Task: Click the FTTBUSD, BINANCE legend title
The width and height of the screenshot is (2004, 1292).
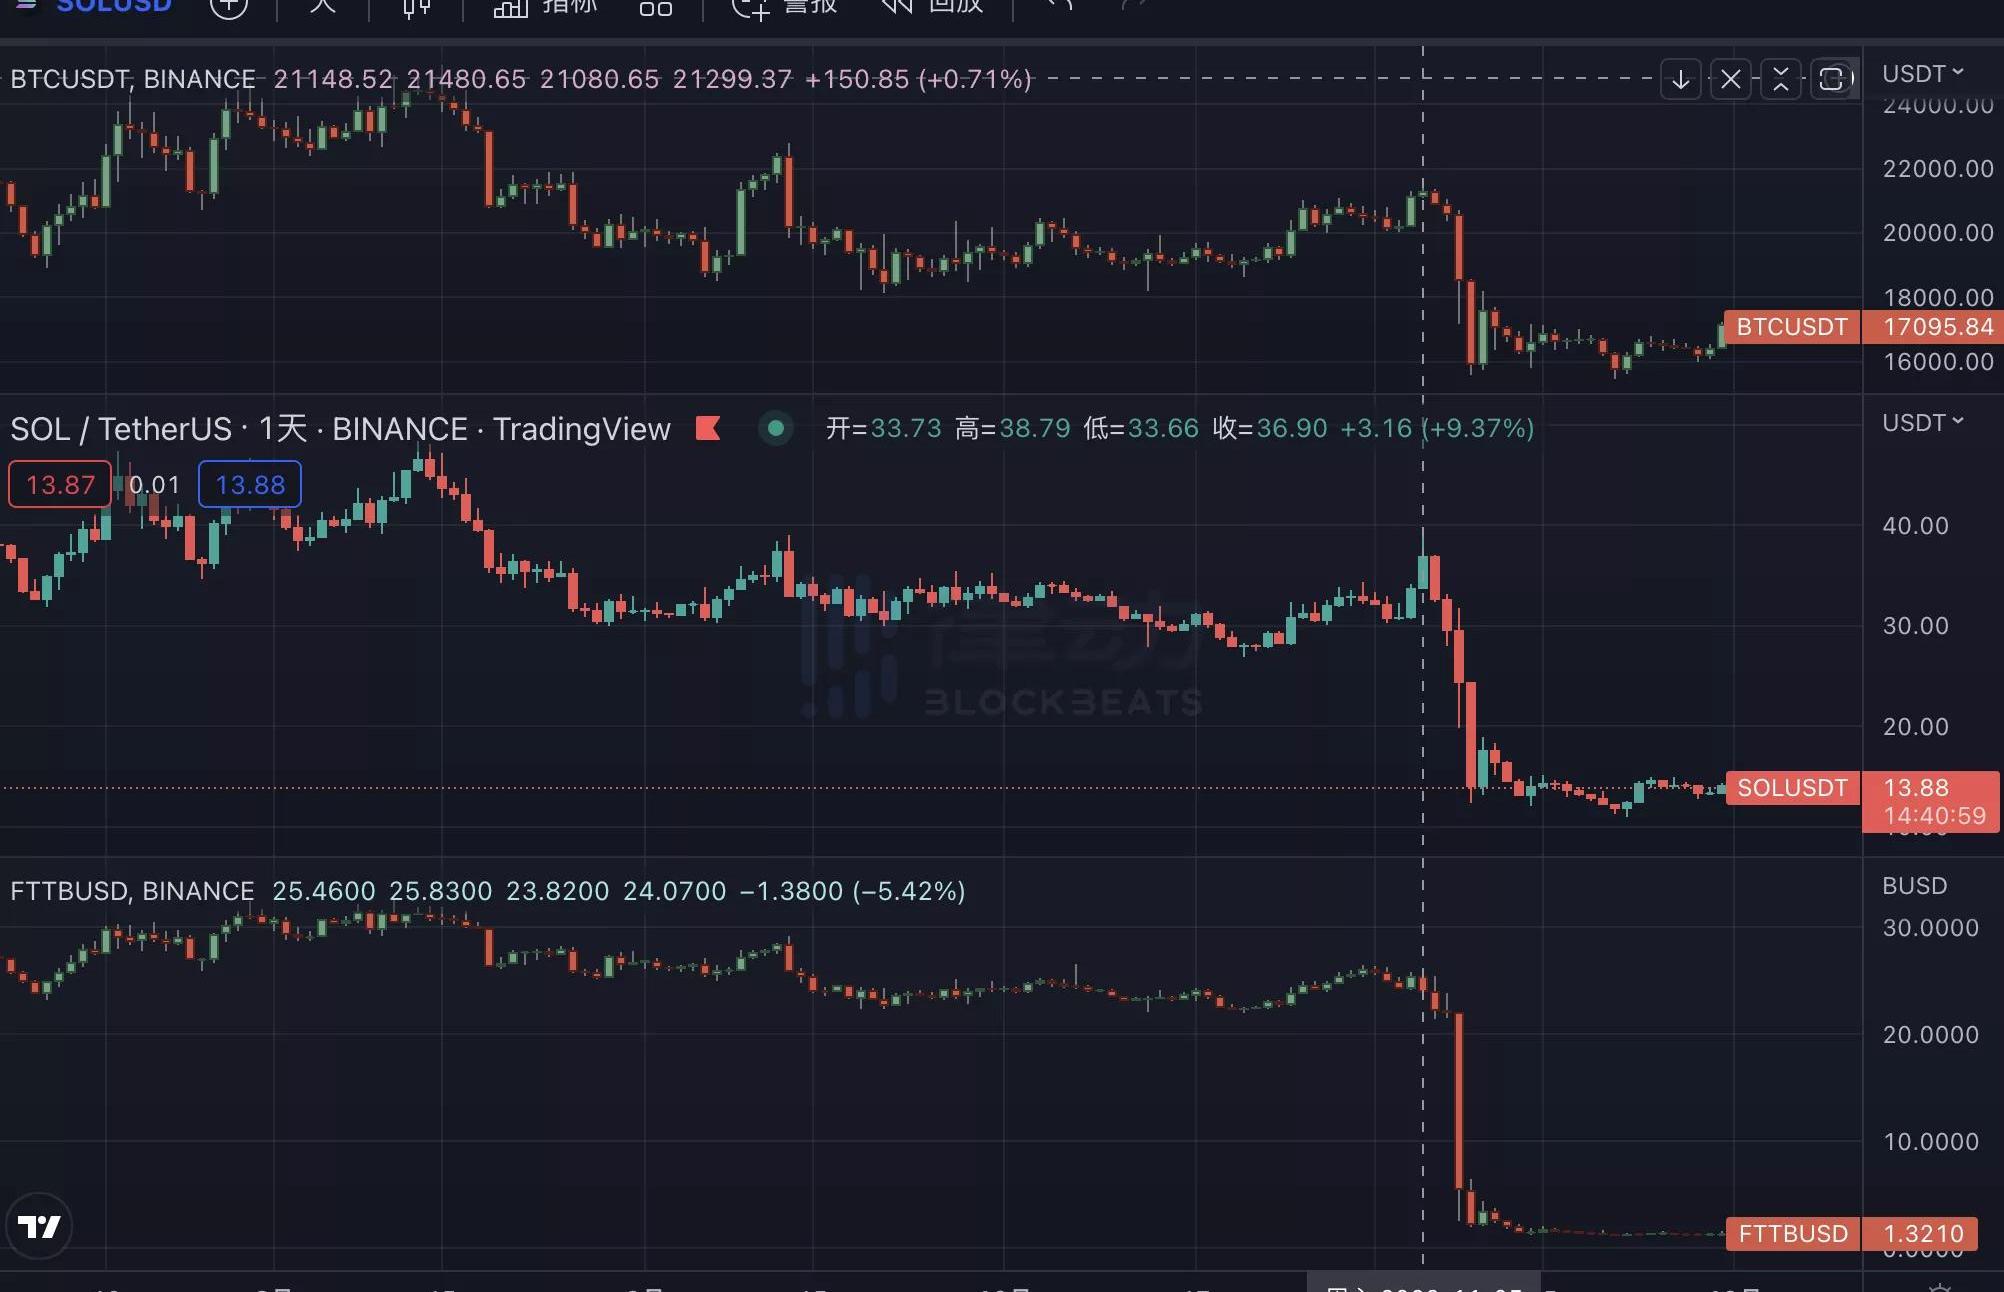Action: [x=132, y=891]
